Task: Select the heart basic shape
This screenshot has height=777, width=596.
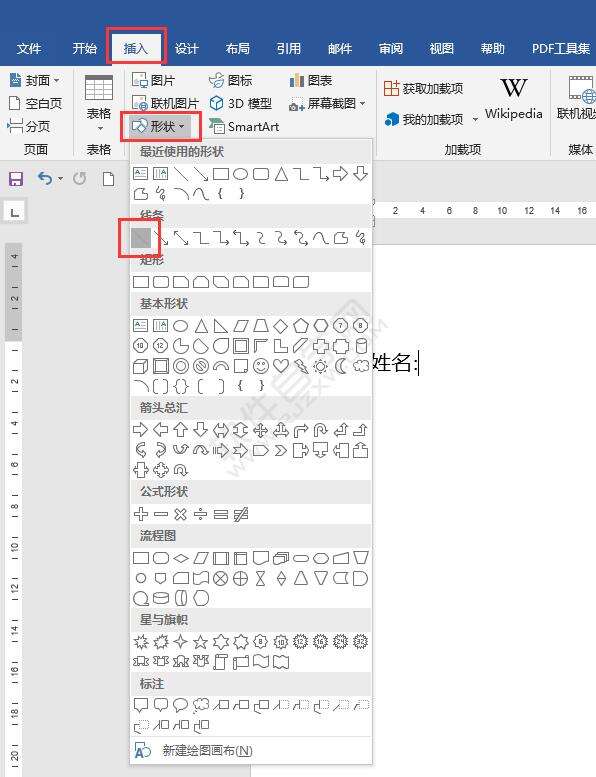Action: tap(281, 366)
